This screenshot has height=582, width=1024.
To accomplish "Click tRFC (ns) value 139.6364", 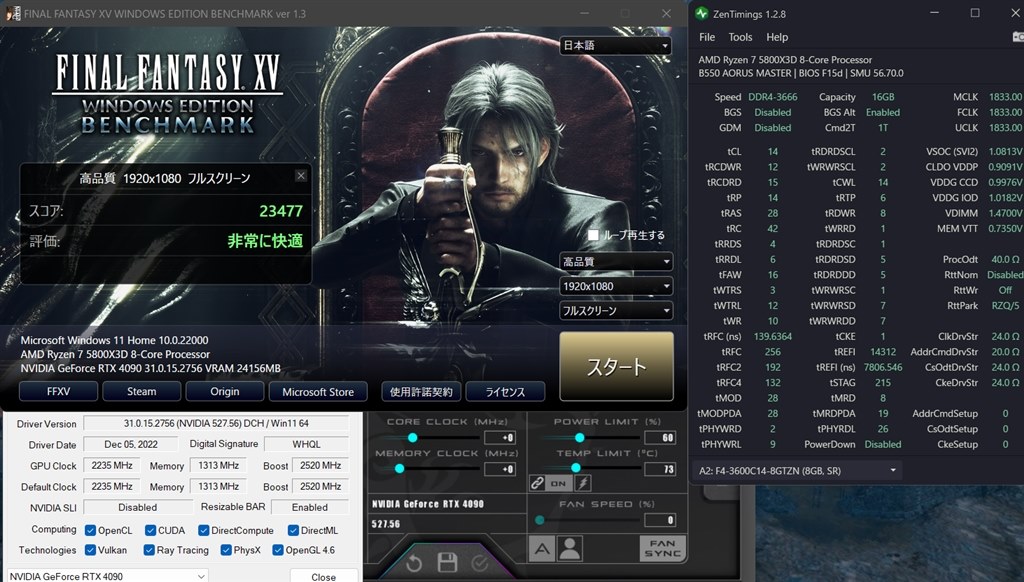I will click(773, 336).
